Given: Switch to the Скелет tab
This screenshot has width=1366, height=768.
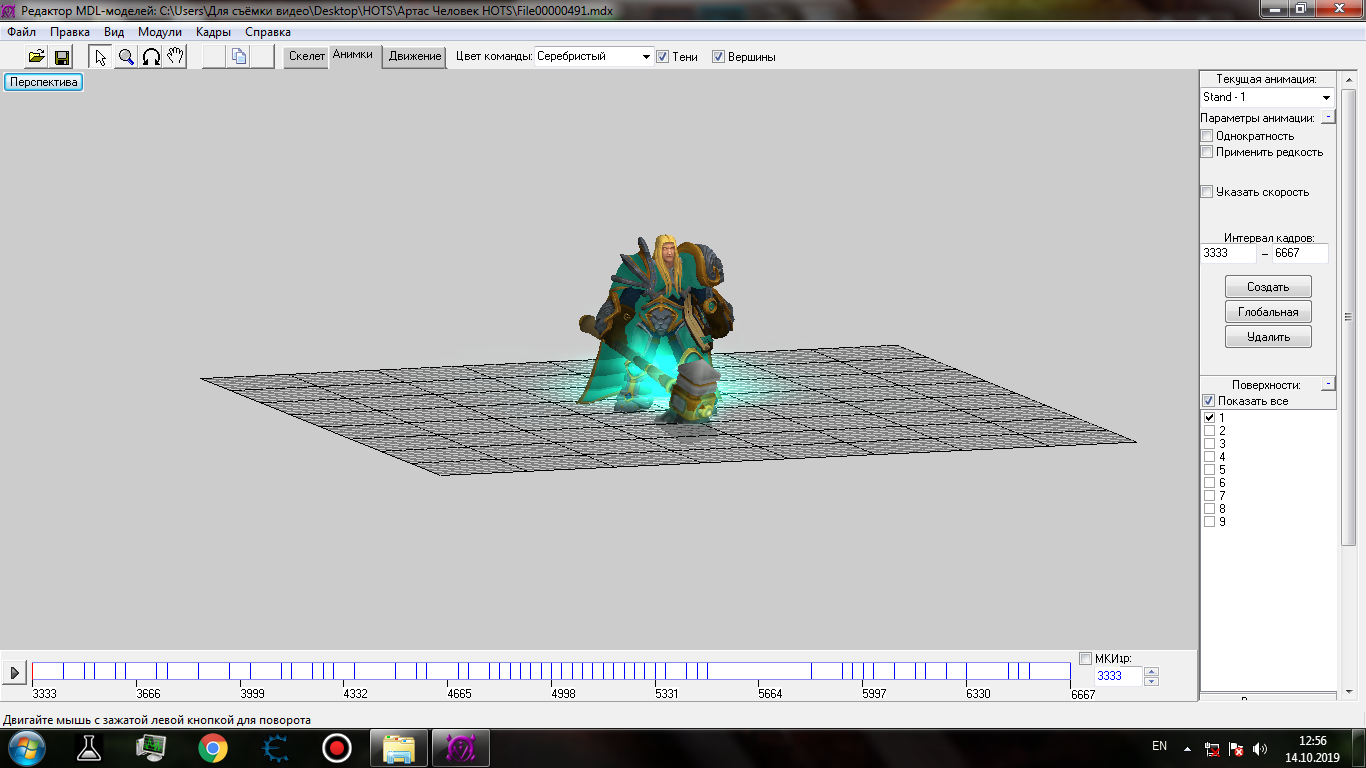Looking at the screenshot, I should pos(306,57).
